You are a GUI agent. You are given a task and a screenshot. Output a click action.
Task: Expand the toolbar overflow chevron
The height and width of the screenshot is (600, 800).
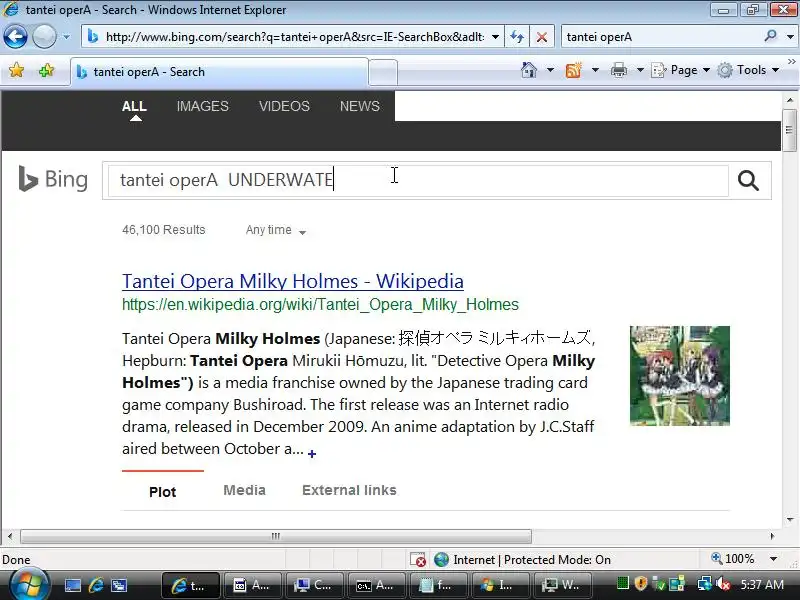coord(791,62)
